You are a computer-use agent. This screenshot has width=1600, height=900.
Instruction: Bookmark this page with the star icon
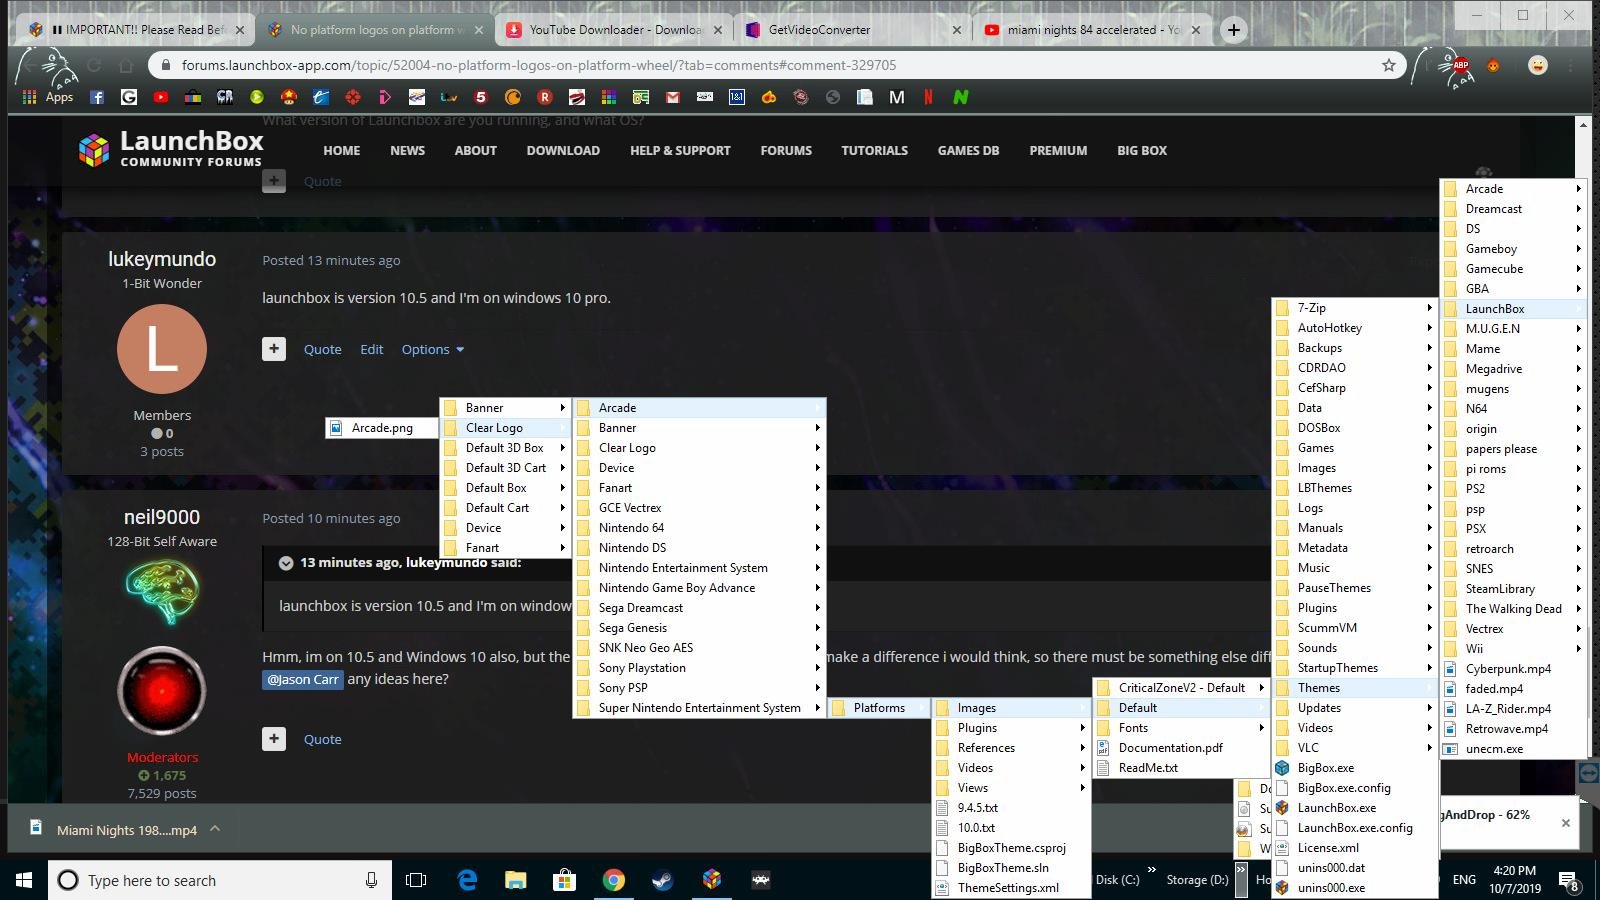coord(1389,65)
